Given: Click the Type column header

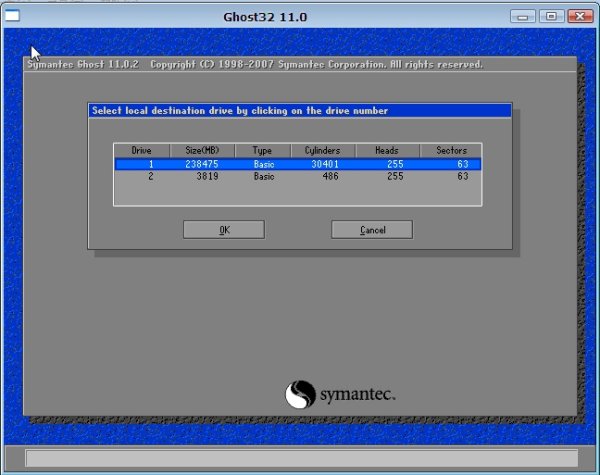Looking at the screenshot, I should pos(264,150).
